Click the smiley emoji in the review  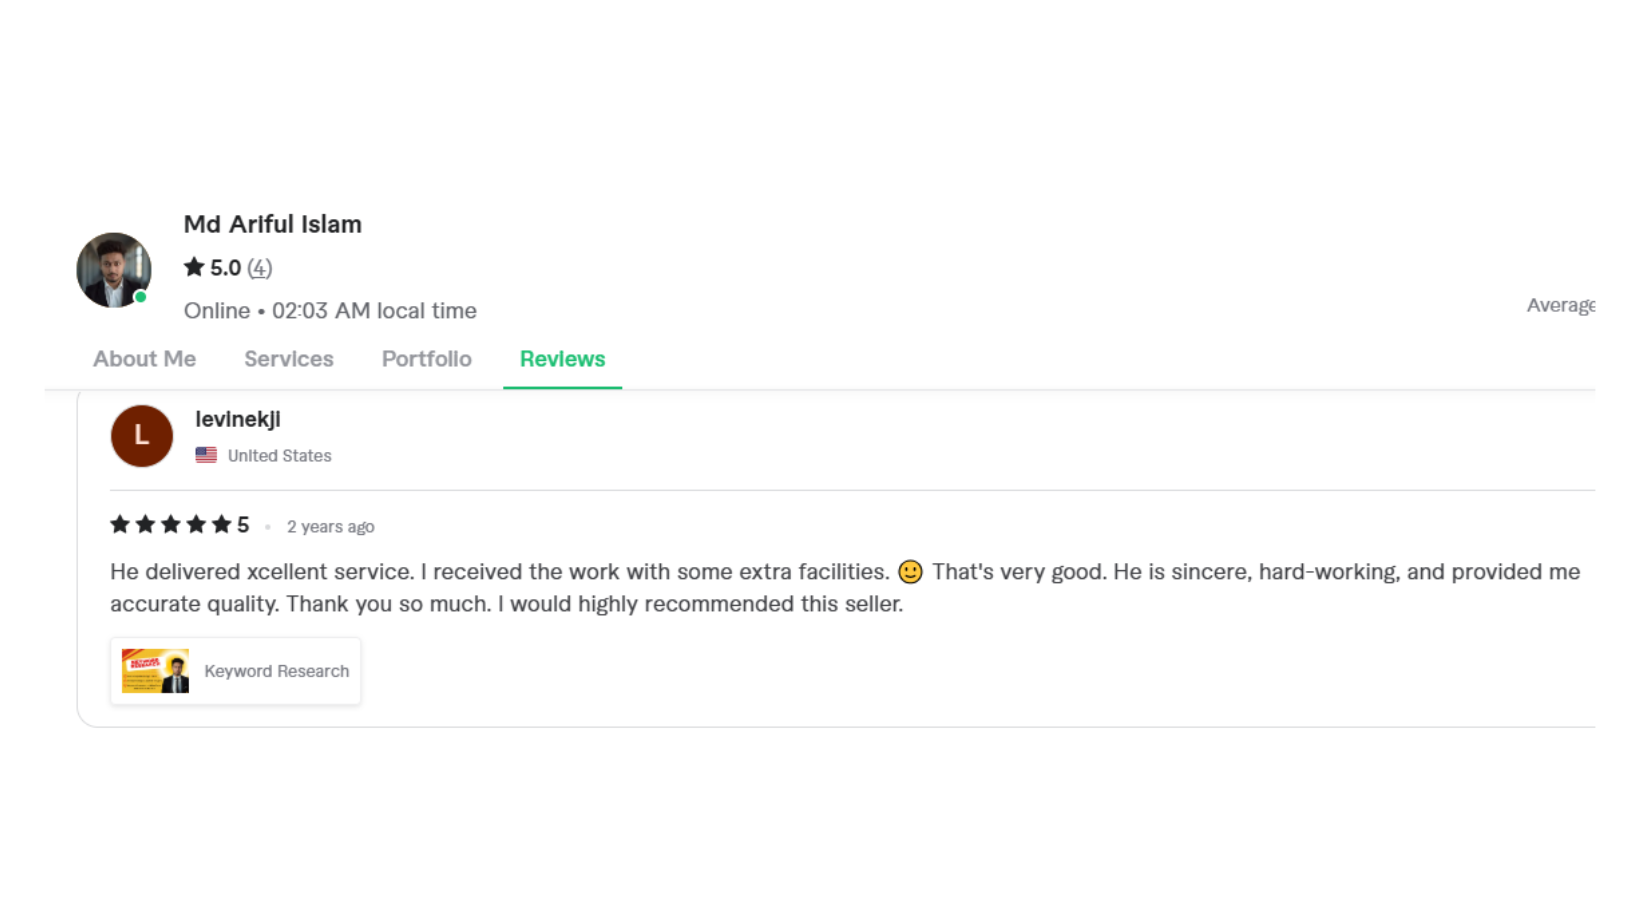[x=910, y=572]
